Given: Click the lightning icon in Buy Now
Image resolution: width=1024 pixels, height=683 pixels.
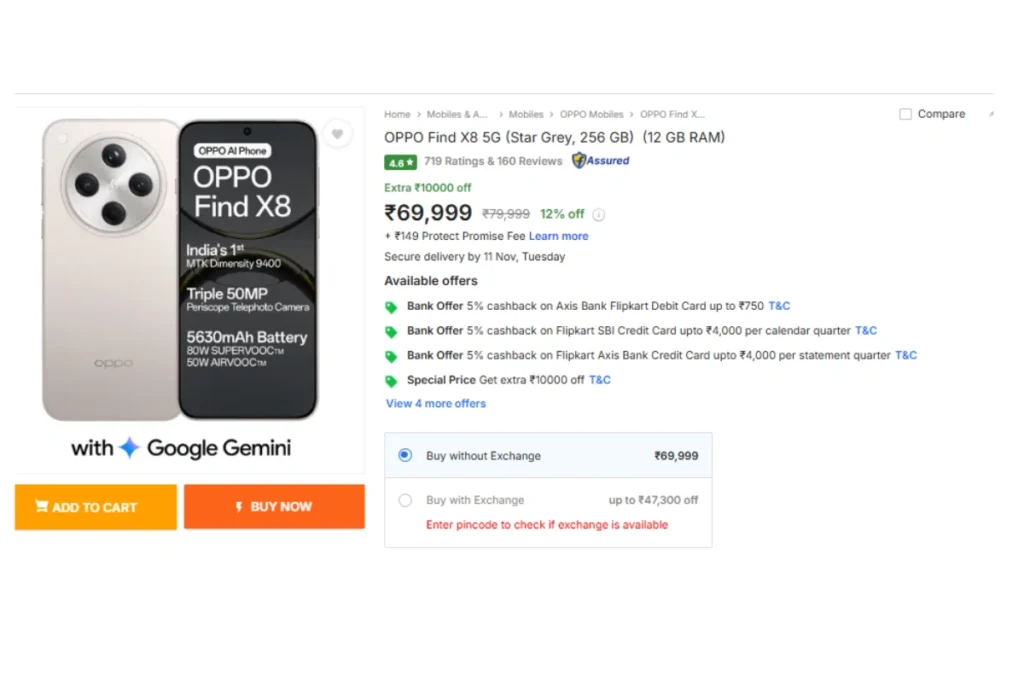Looking at the screenshot, I should pos(239,507).
